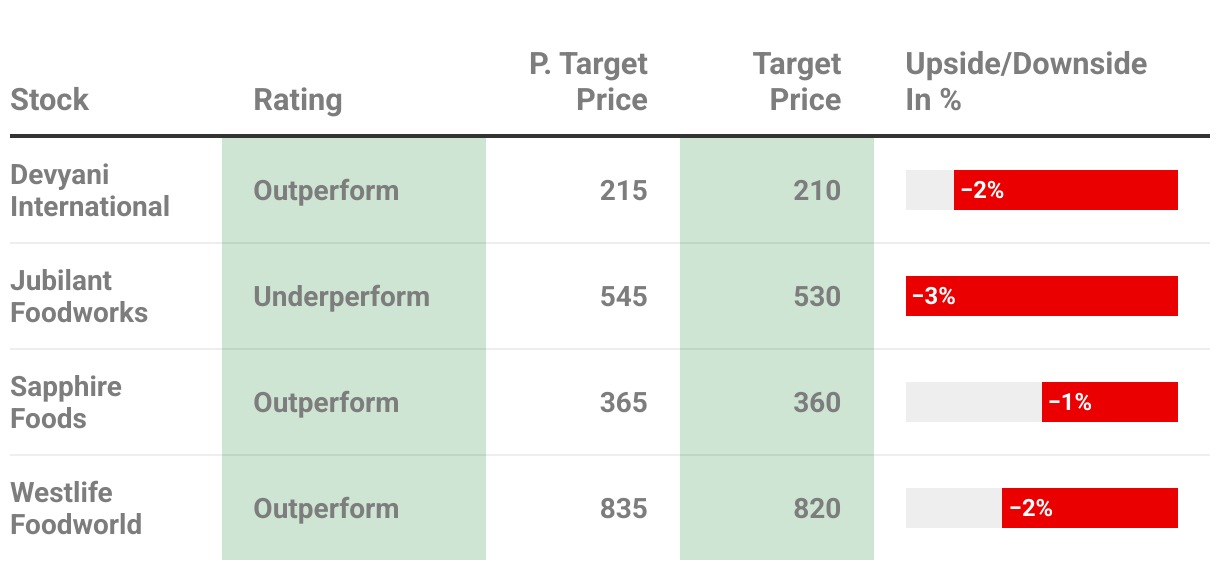Click target price 820 cell
Image resolution: width=1220 pixels, height=570 pixels.
pyautogui.click(x=816, y=509)
